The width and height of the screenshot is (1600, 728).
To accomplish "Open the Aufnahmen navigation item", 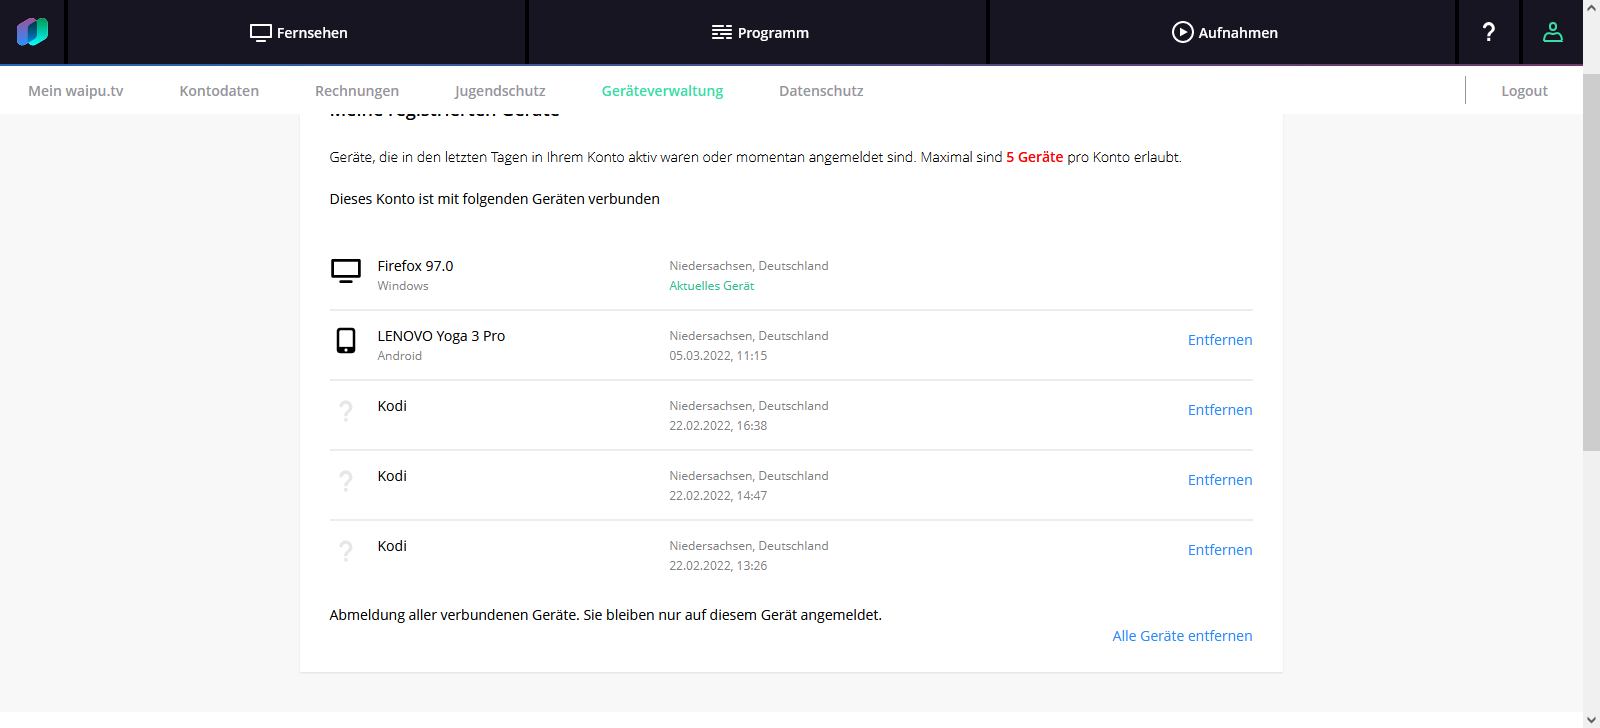I will click(x=1225, y=32).
